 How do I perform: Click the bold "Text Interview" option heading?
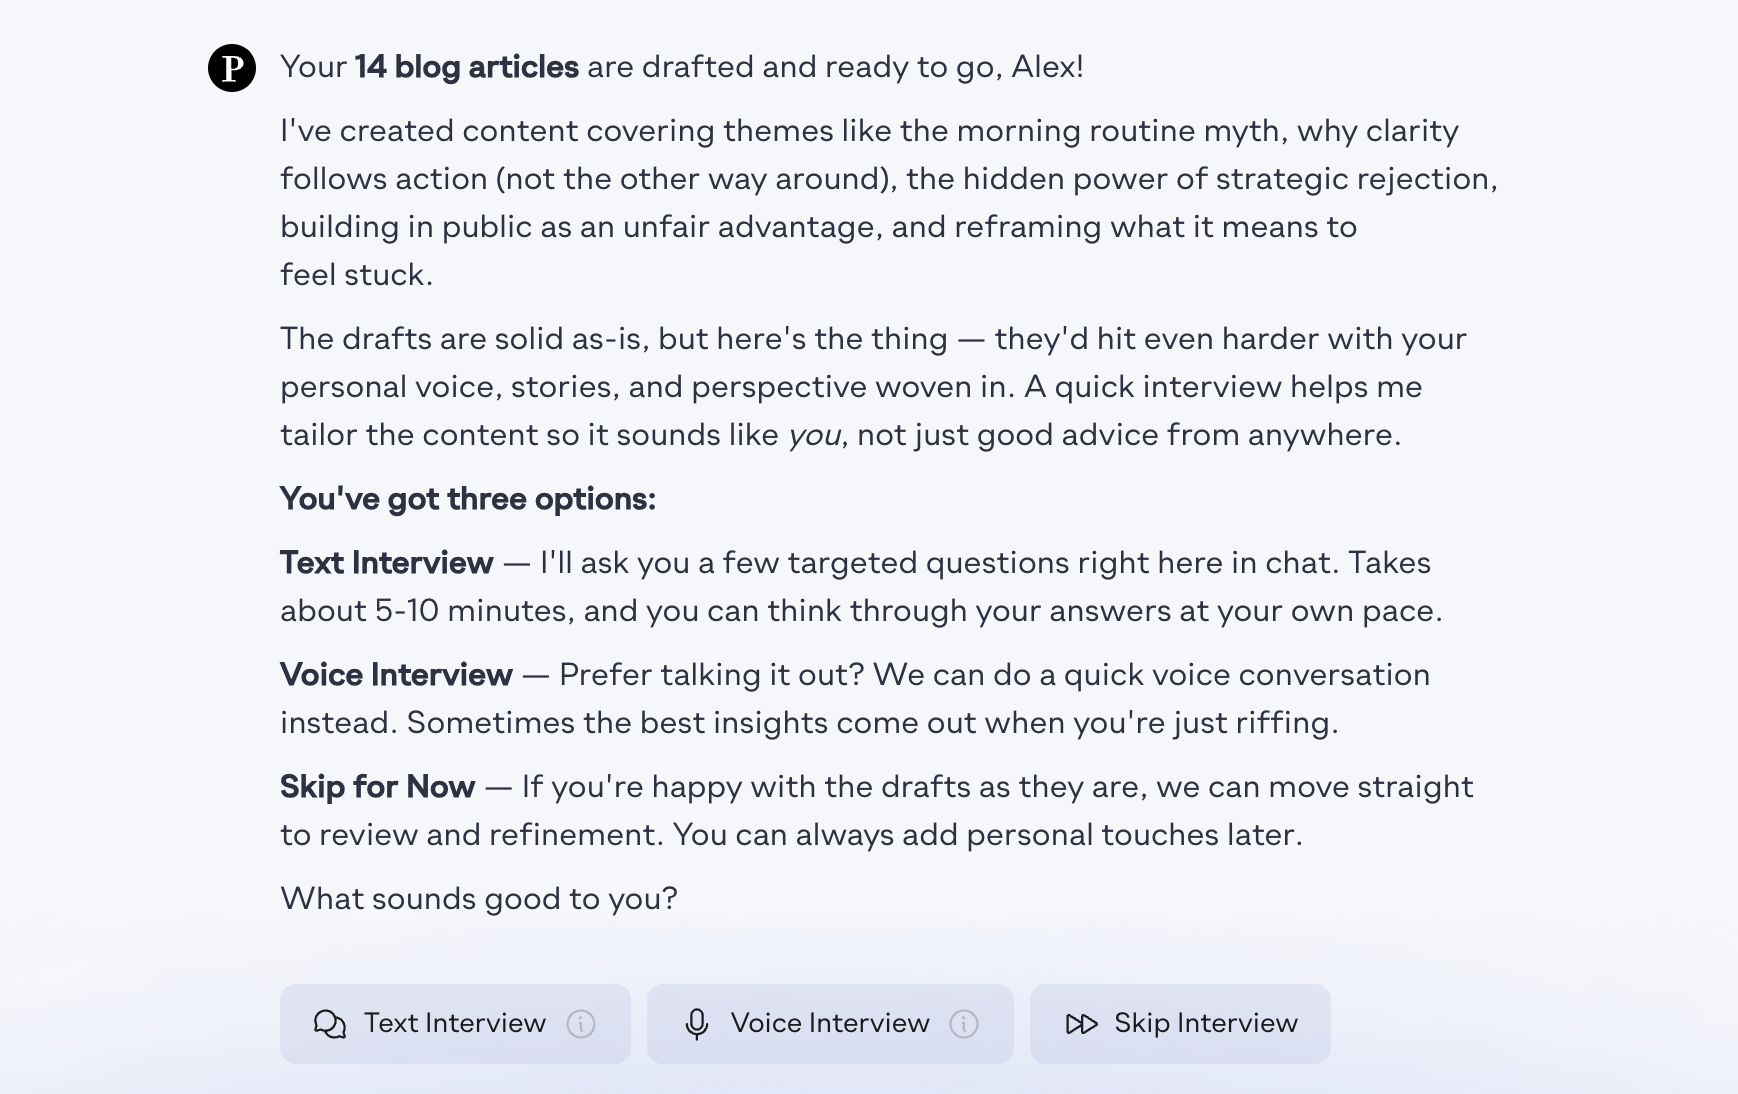[x=386, y=563]
